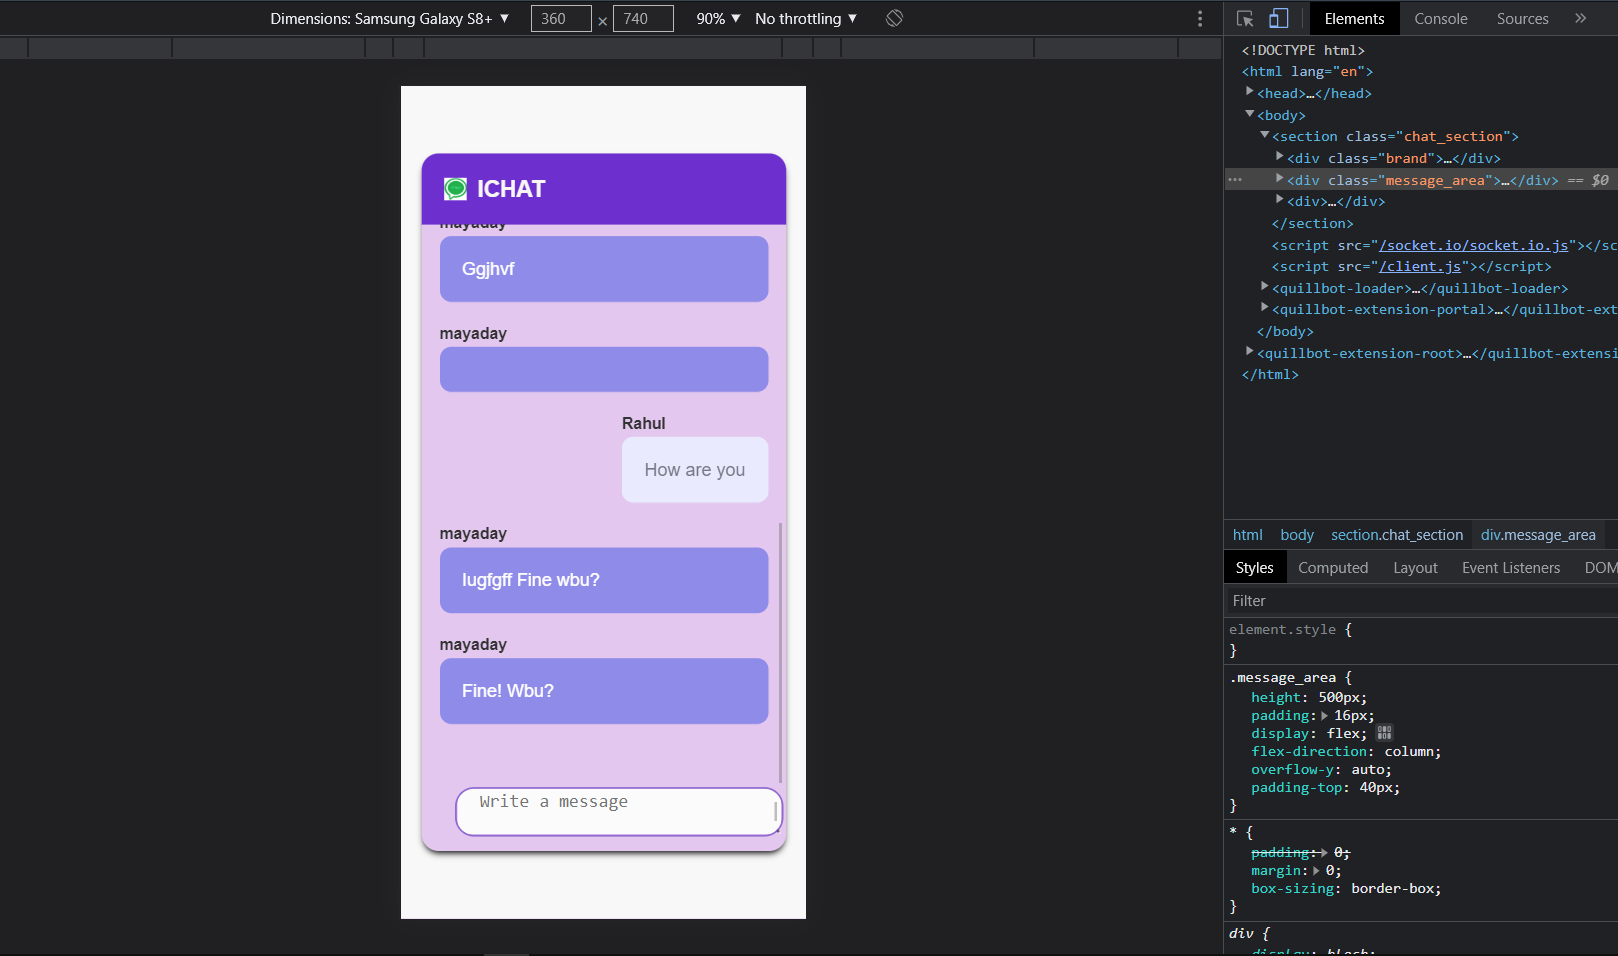This screenshot has height=956, width=1618.
Task: Expand the div class brand node
Action: pos(1279,157)
